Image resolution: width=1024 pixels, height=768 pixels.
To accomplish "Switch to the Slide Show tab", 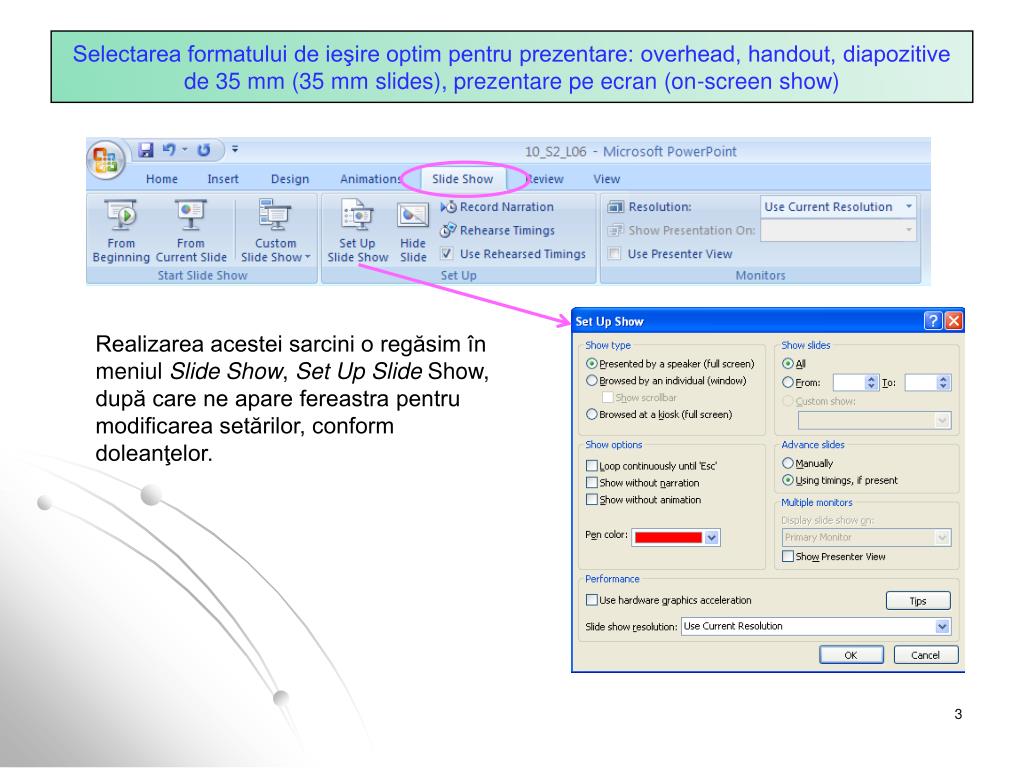I will [x=462, y=179].
